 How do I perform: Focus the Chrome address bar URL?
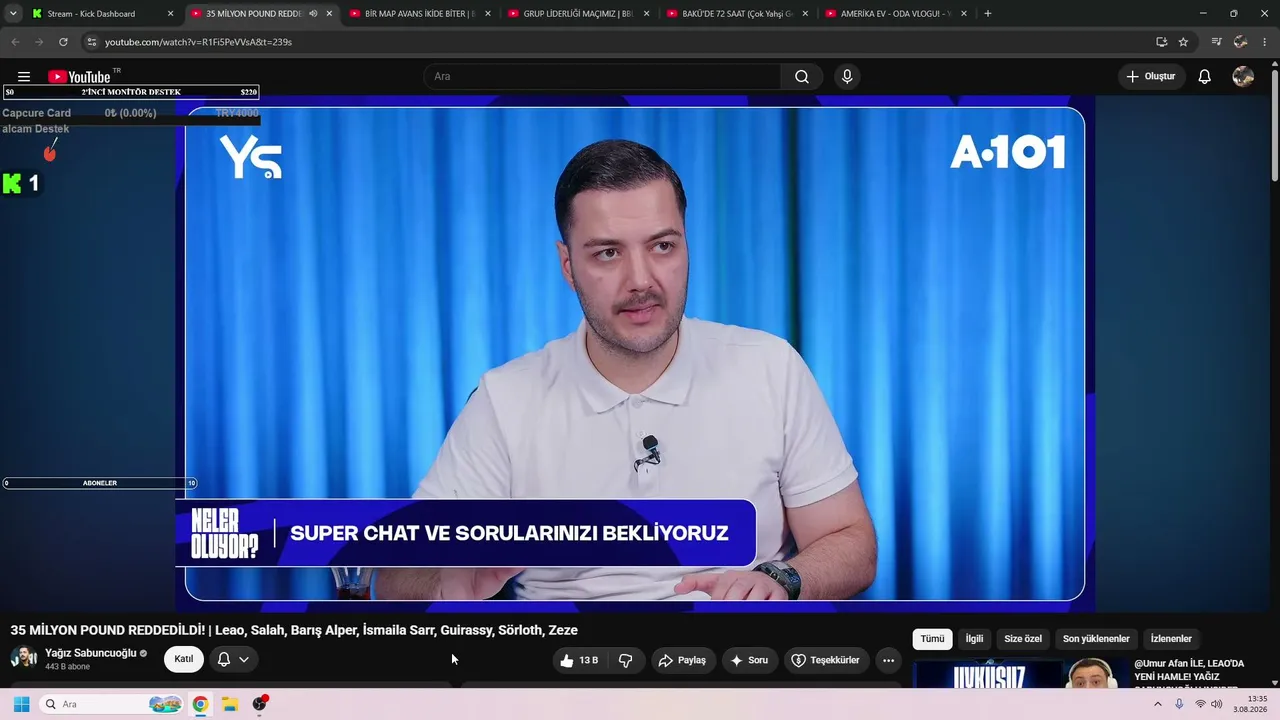pos(199,42)
